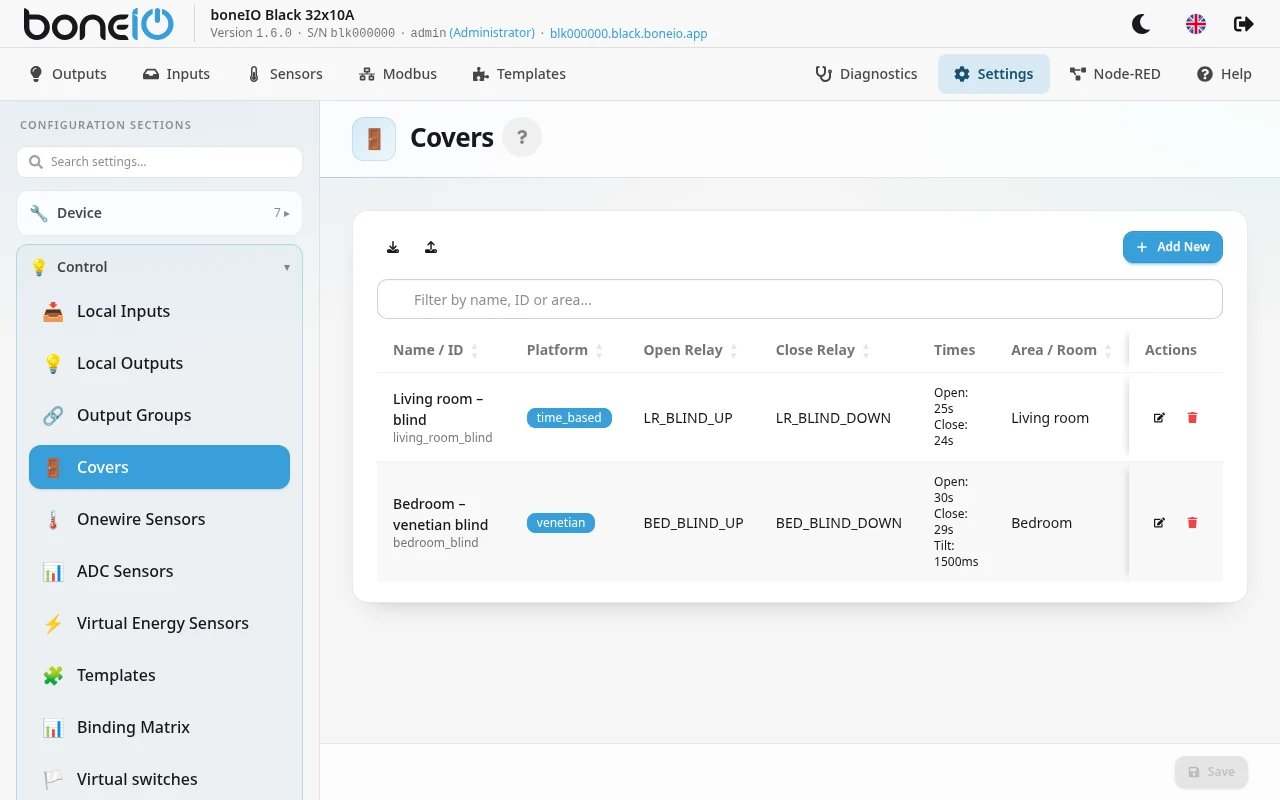This screenshot has width=1280, height=800.
Task: Open Local Outputs section
Action: (159, 363)
